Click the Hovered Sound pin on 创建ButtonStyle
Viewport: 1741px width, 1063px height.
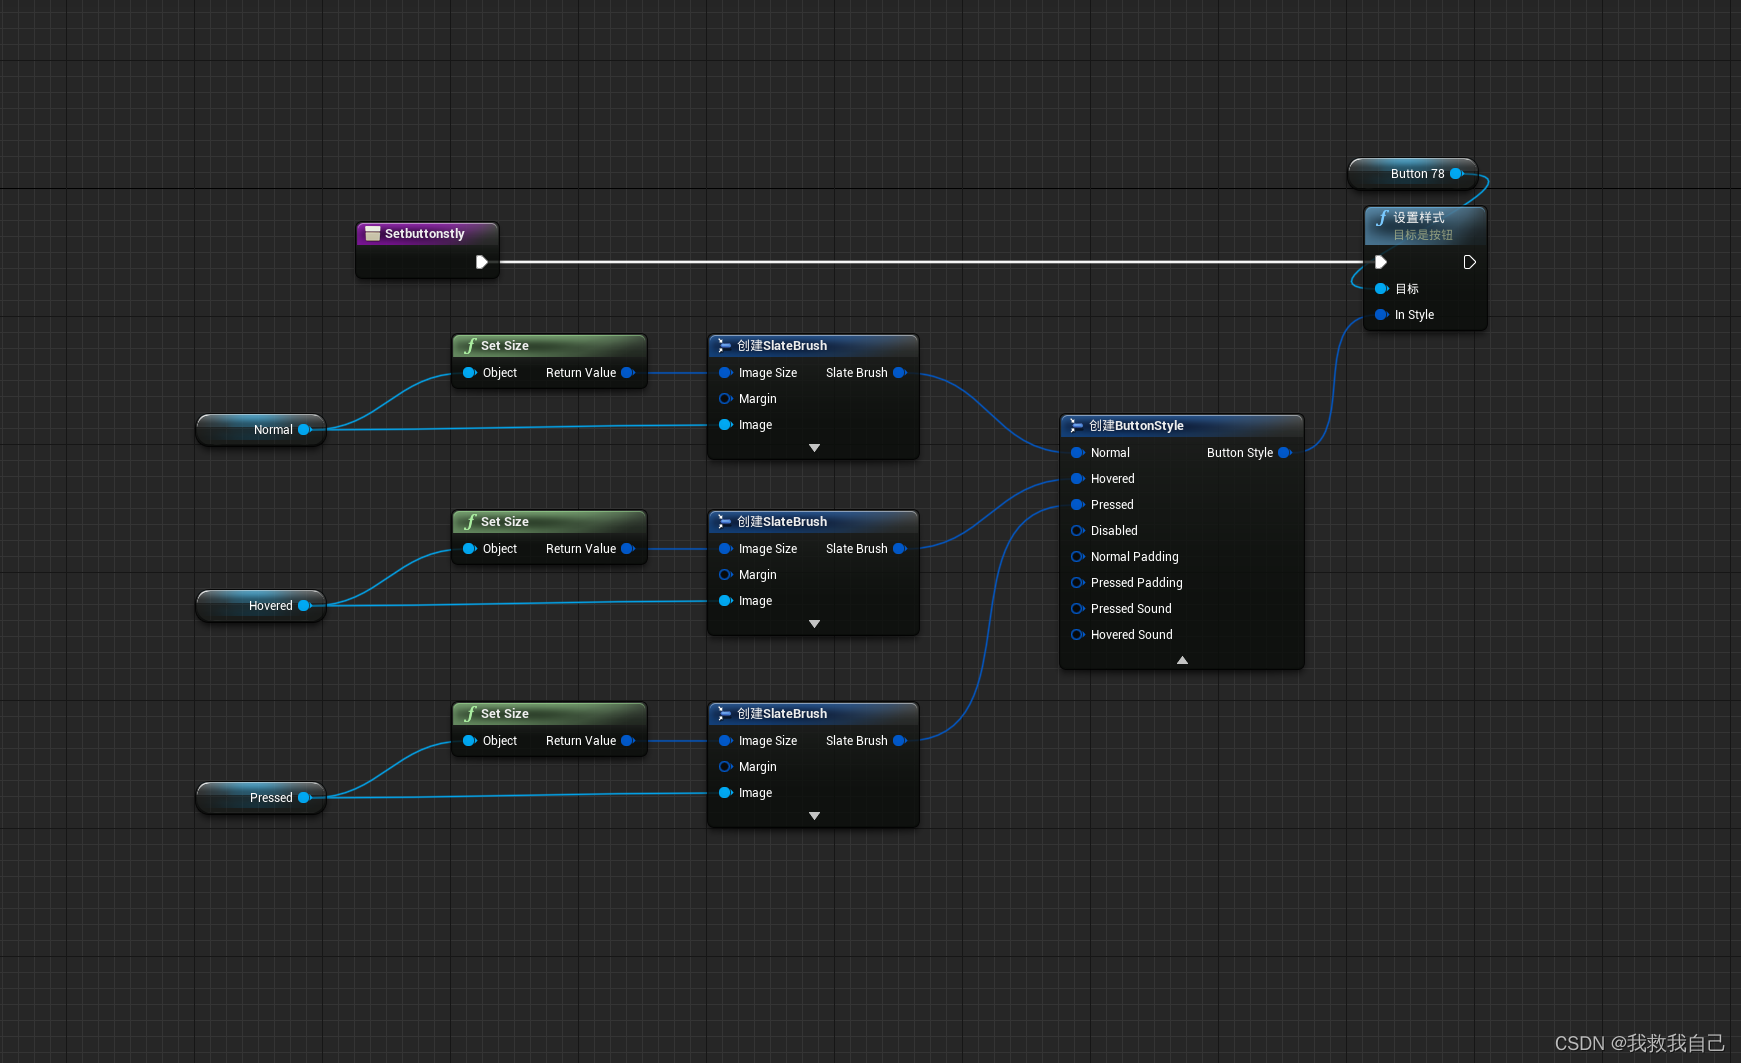point(1077,634)
